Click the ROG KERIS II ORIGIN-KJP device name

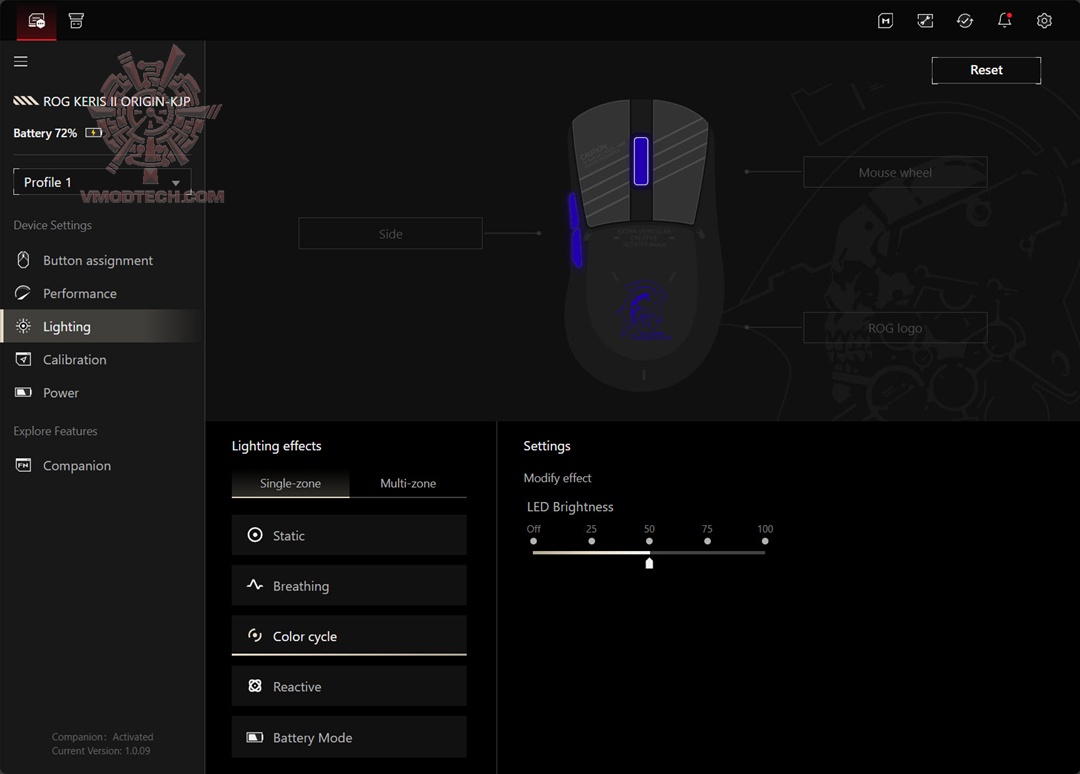coord(116,101)
